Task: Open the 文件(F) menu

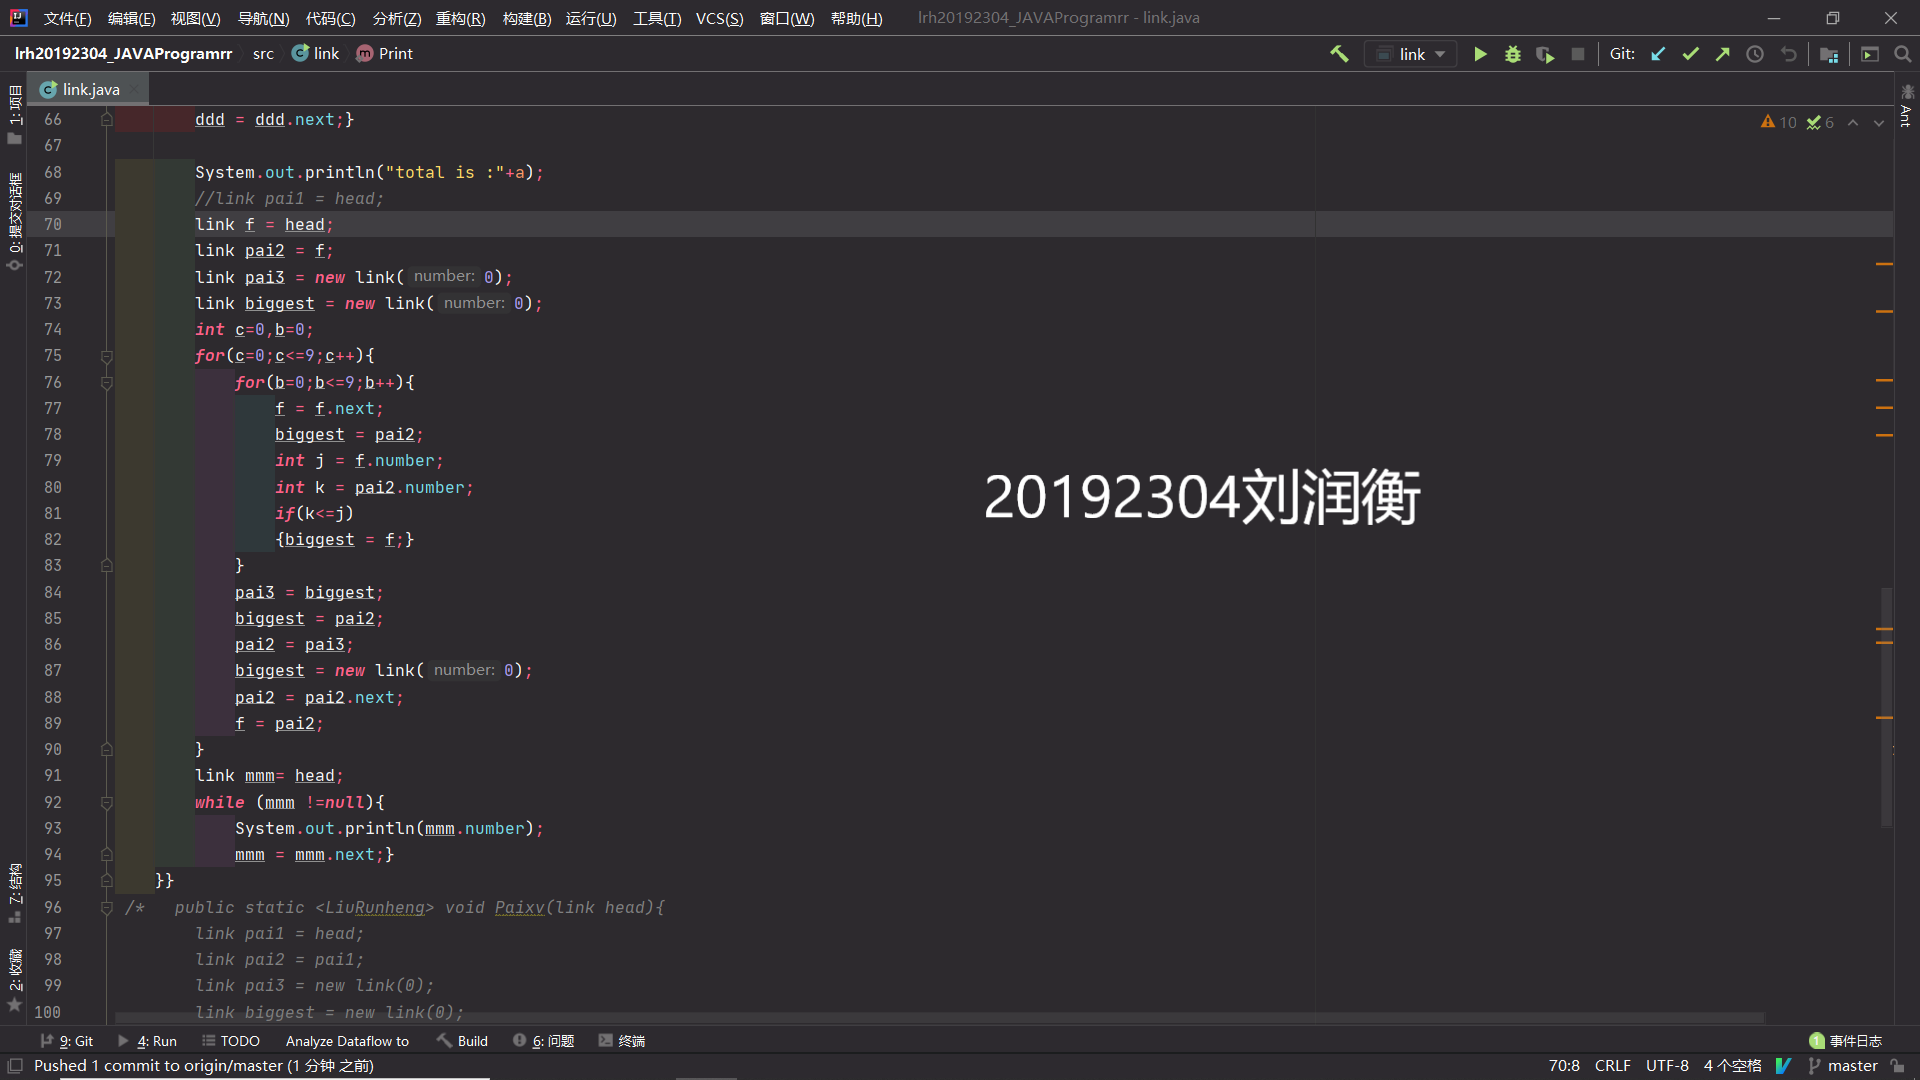Action: pyautogui.click(x=67, y=18)
